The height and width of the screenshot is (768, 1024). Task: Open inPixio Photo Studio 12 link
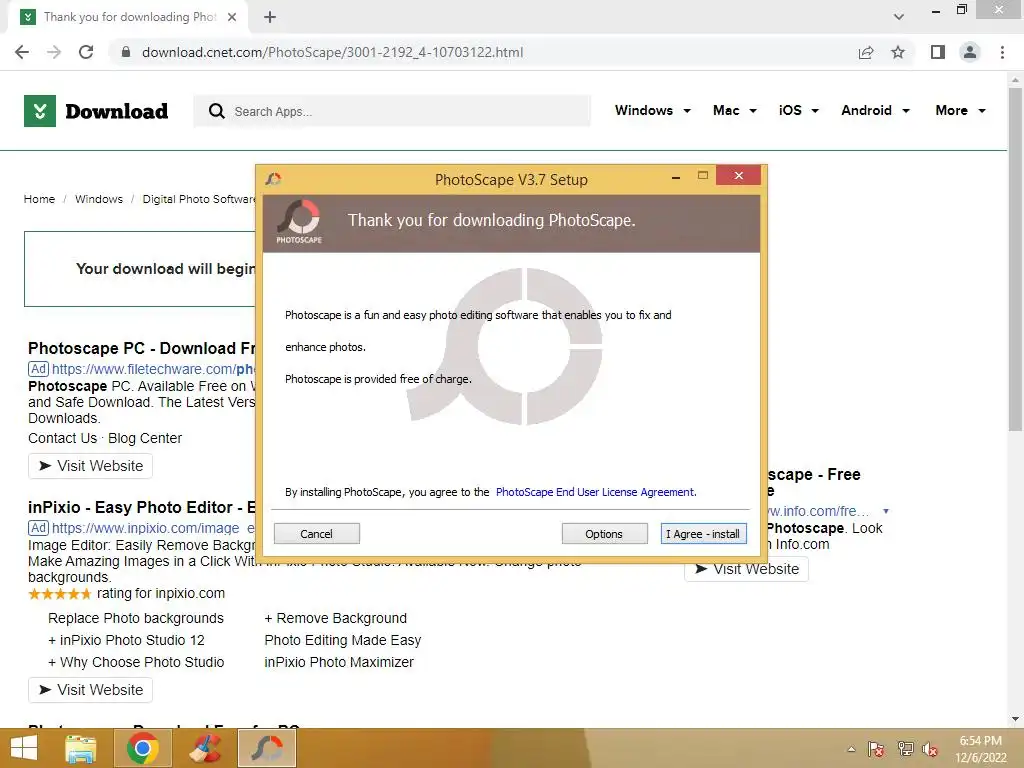[x=126, y=640]
